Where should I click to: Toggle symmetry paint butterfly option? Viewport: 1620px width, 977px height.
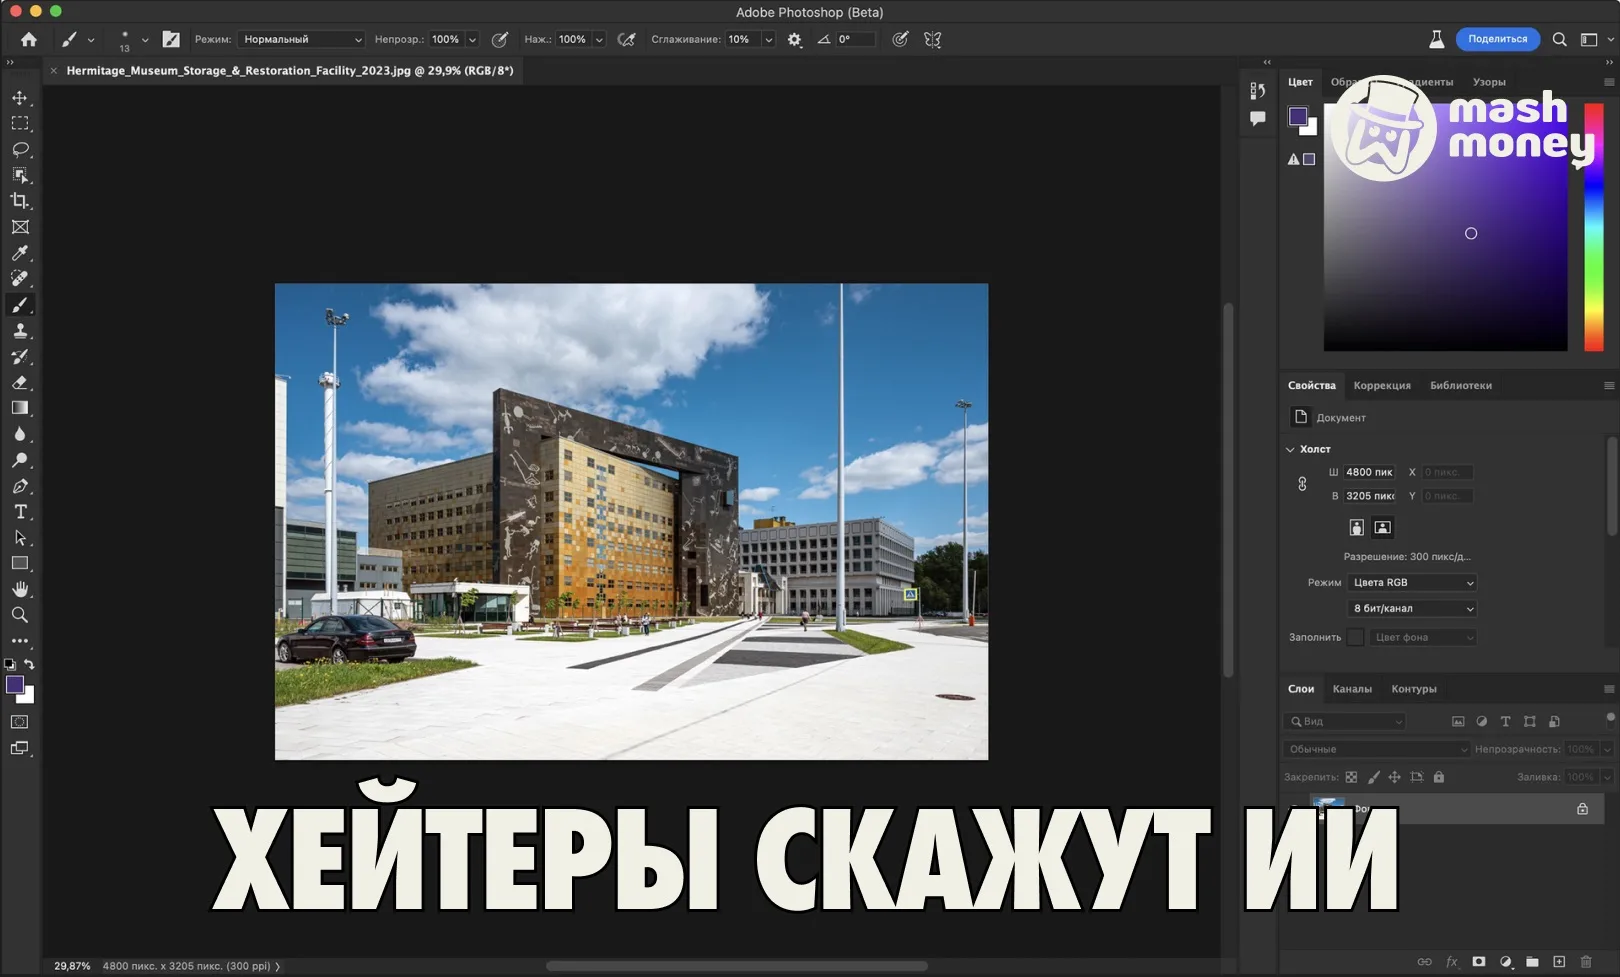pos(932,40)
